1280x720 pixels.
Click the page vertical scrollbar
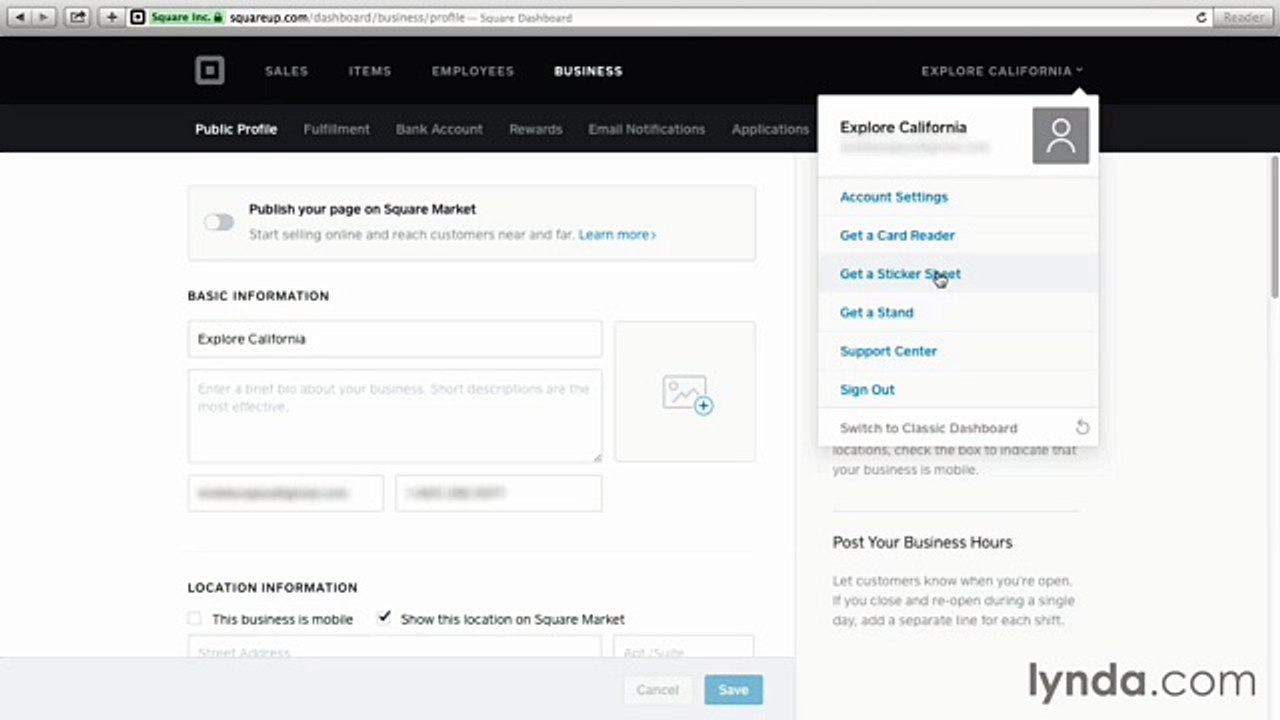point(1274,227)
